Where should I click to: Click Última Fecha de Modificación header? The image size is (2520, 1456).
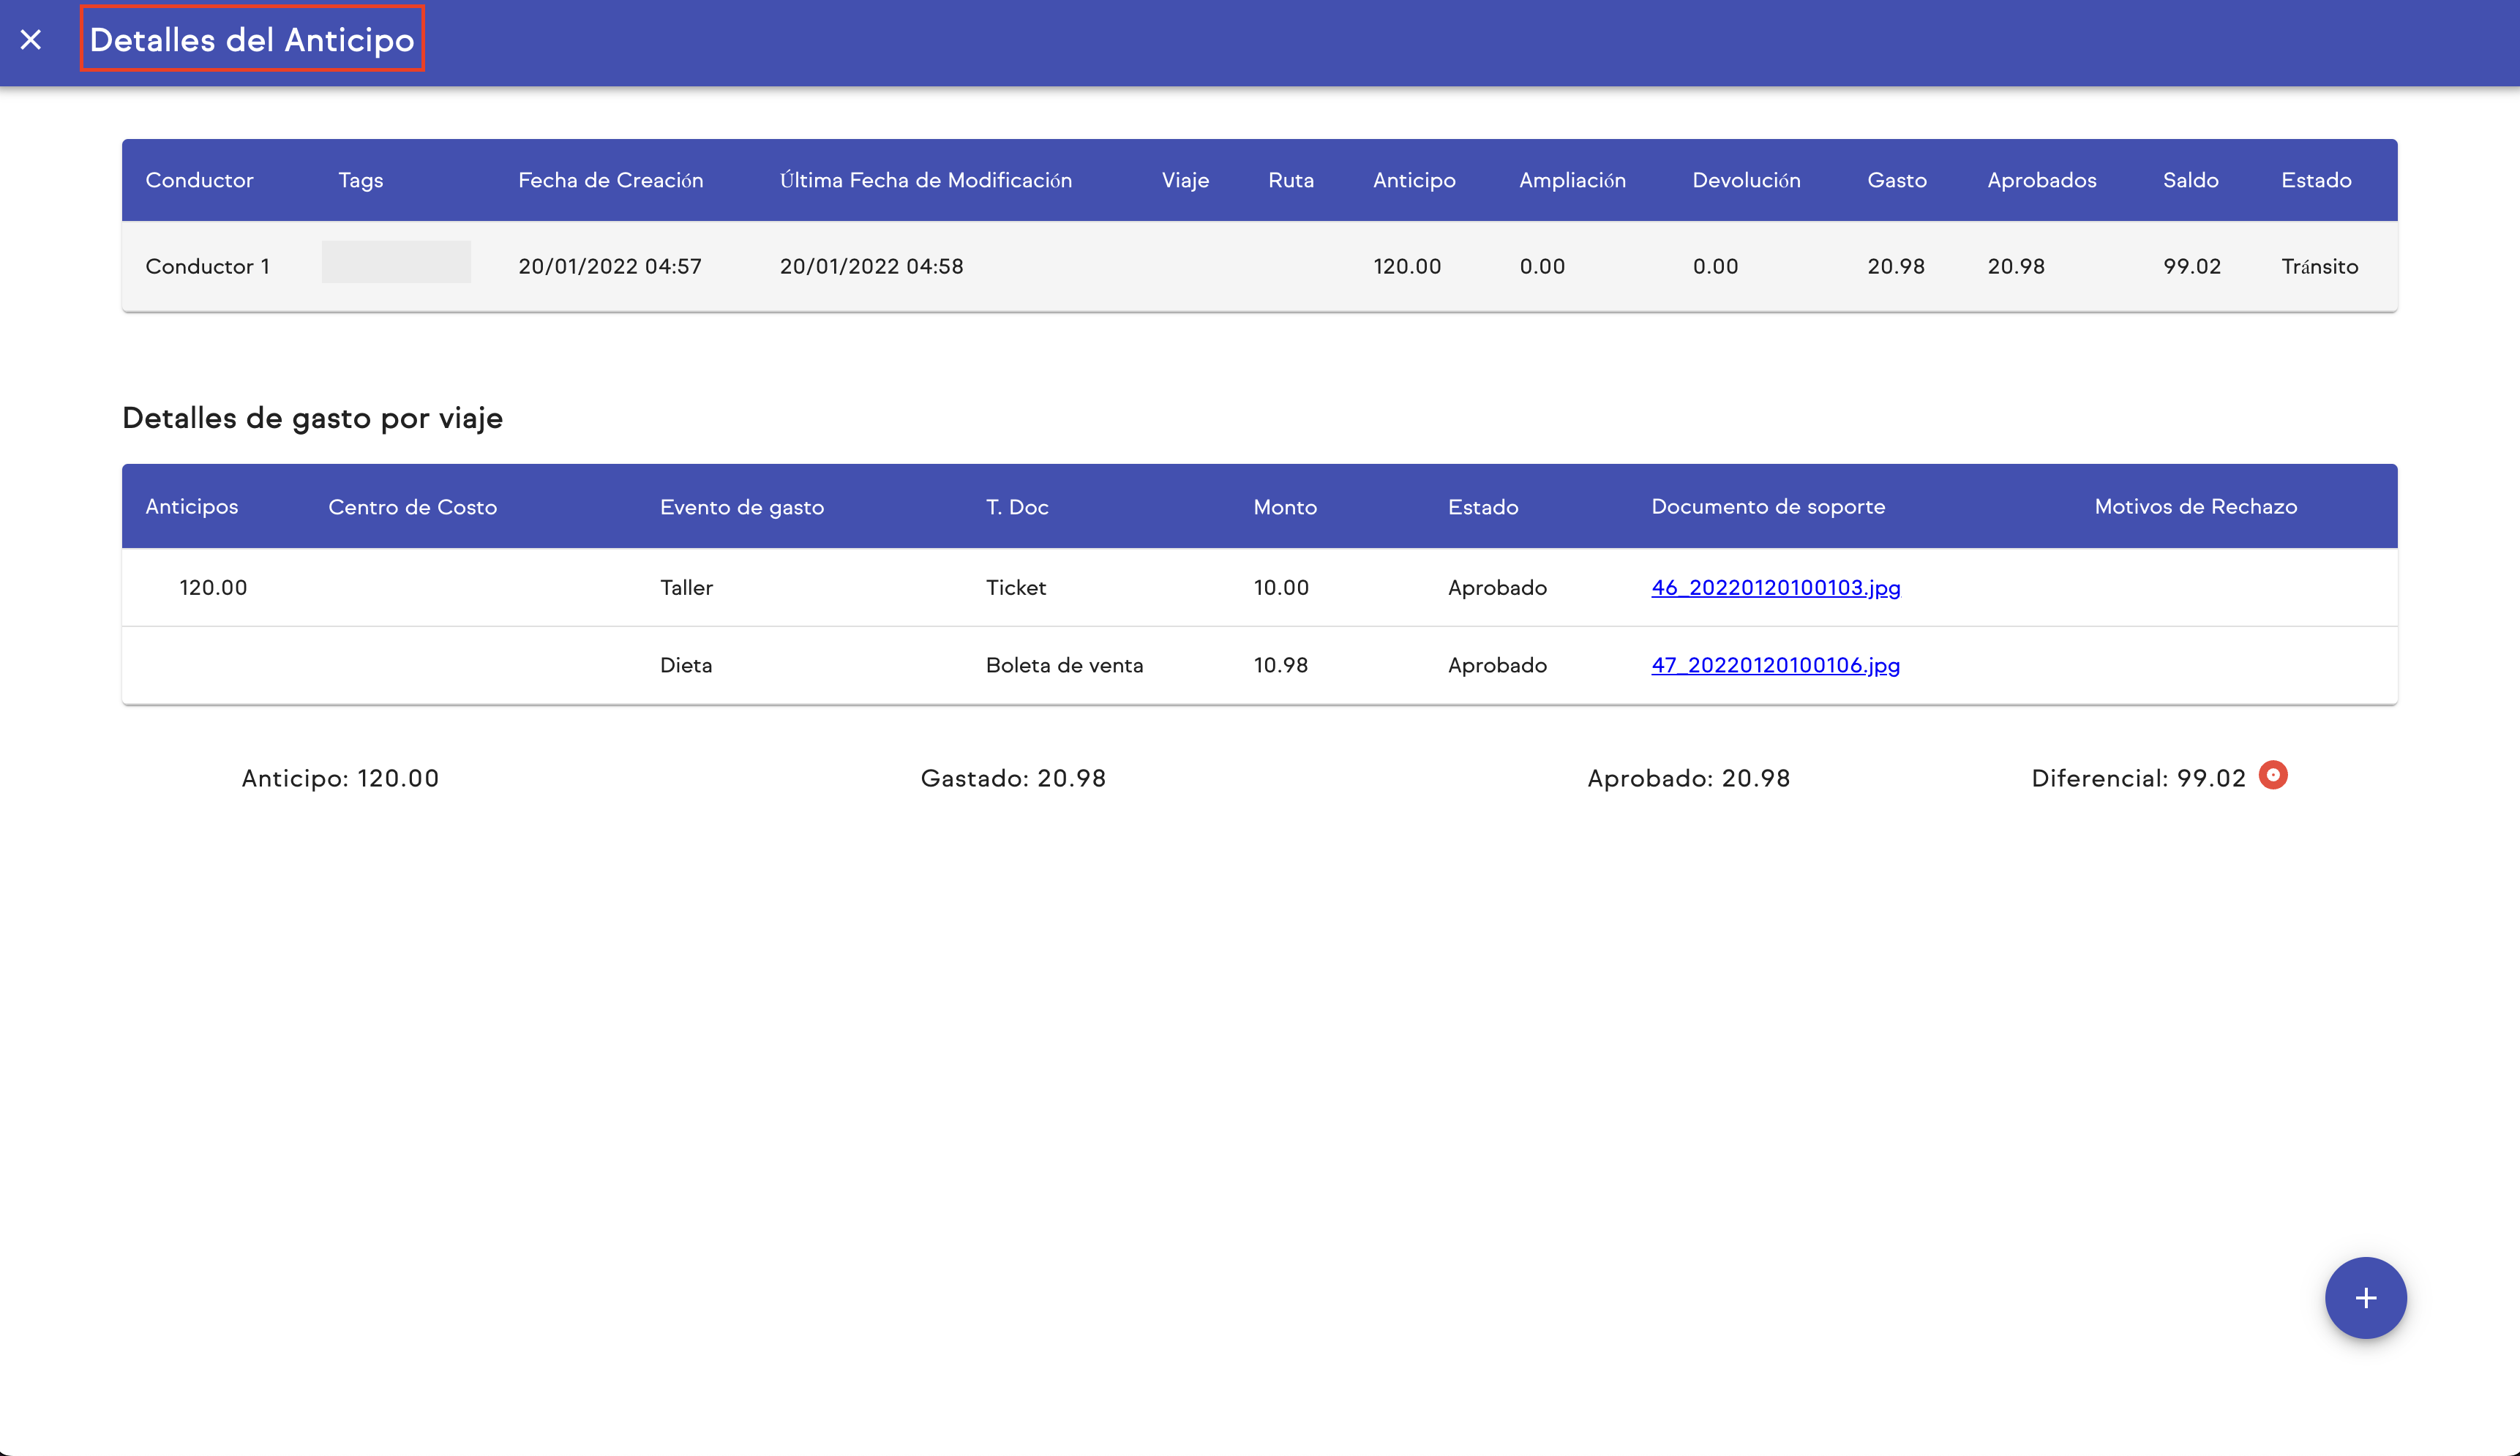pyautogui.click(x=925, y=180)
